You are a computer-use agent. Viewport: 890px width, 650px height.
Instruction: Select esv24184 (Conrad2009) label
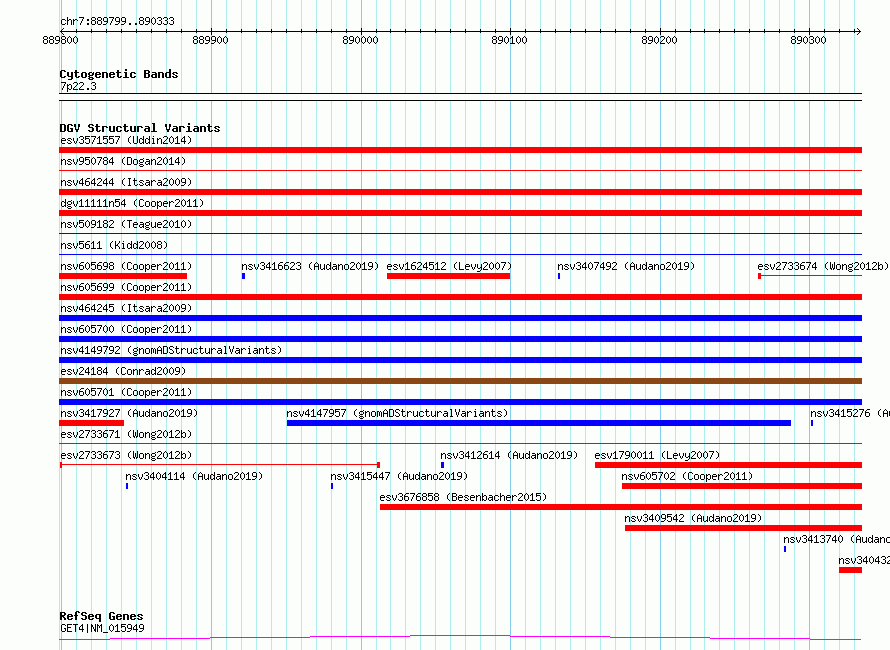point(123,371)
